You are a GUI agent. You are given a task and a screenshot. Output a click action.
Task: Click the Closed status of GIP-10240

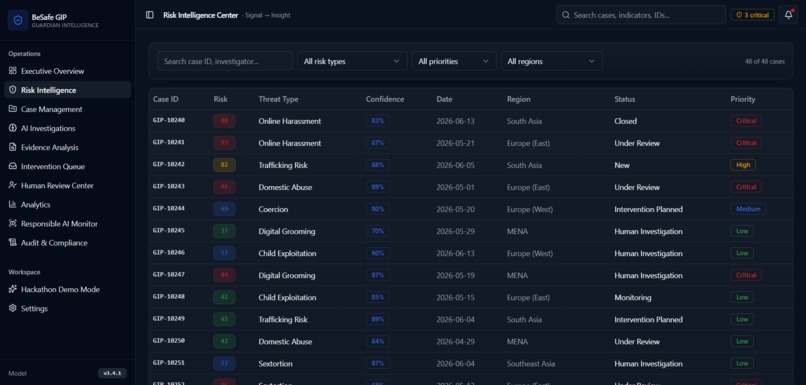(626, 121)
